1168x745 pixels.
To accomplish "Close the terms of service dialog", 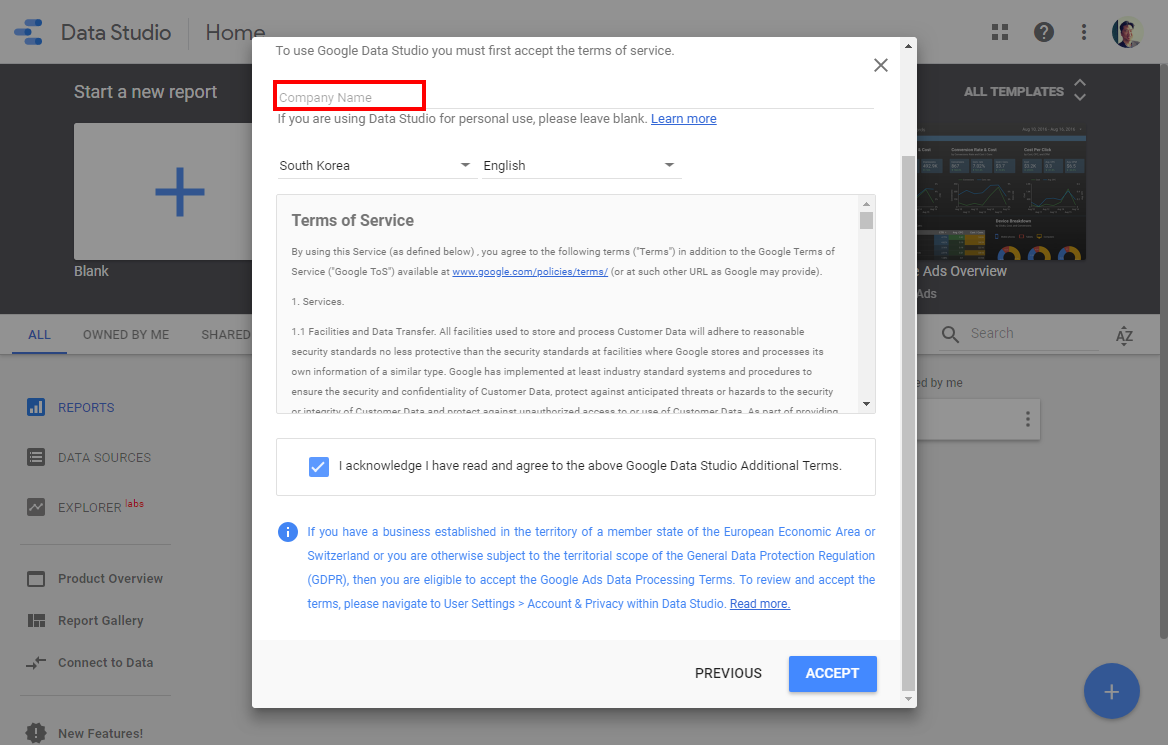I will (880, 65).
